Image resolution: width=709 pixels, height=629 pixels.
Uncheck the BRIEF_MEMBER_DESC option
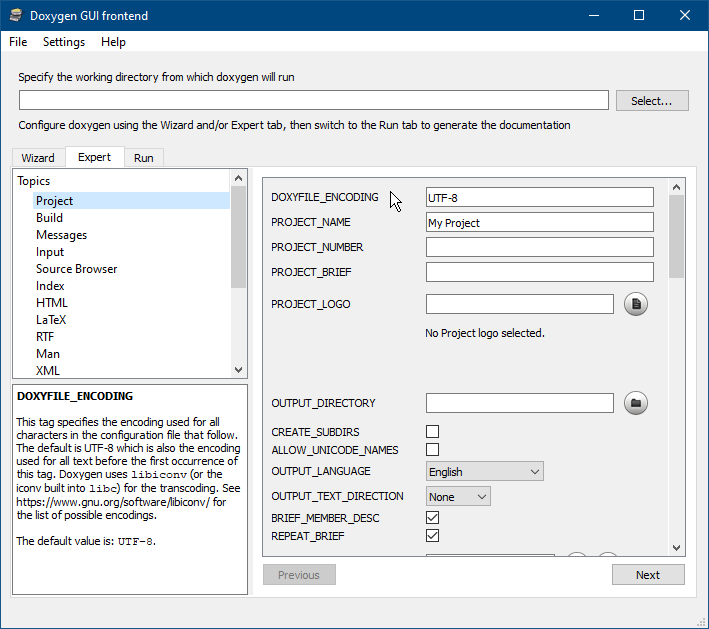coord(433,518)
